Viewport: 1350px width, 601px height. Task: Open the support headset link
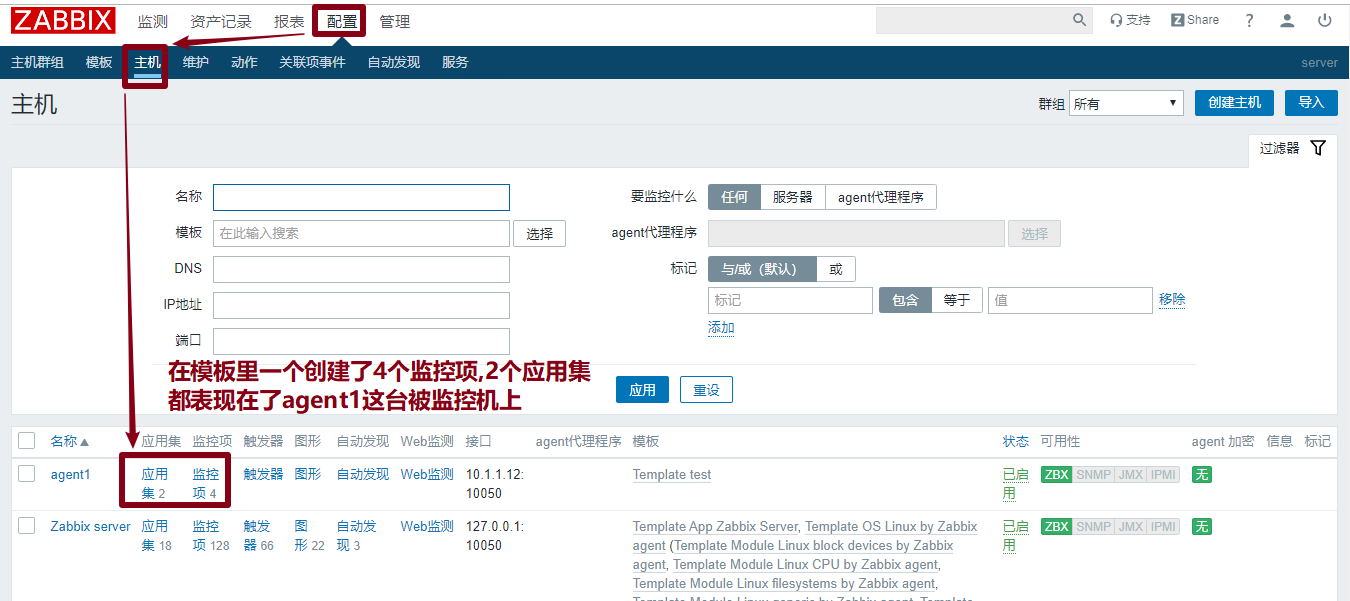pyautogui.click(x=1130, y=20)
